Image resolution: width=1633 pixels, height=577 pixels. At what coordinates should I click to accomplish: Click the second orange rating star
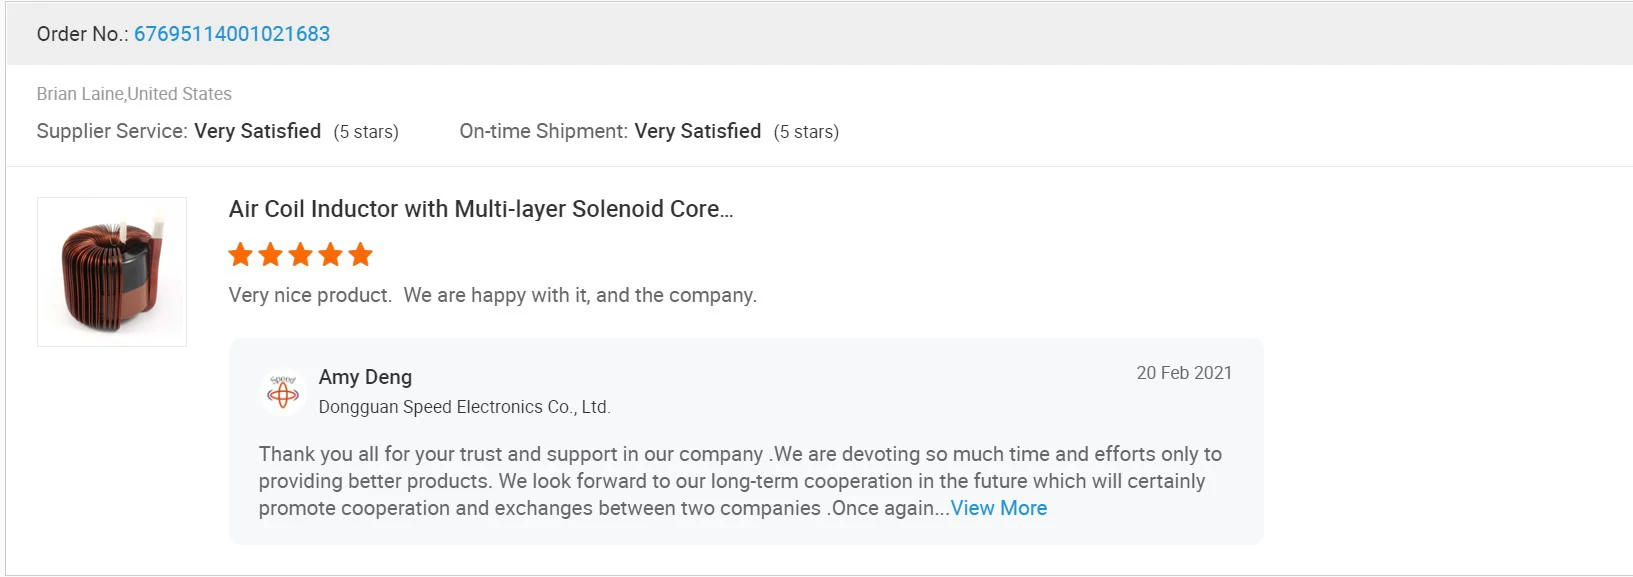[x=271, y=255]
